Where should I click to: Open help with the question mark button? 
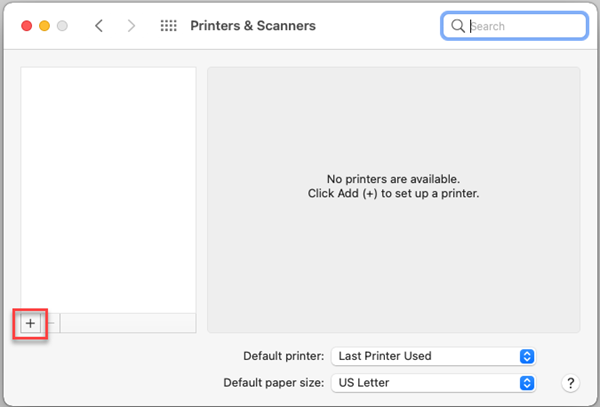pyautogui.click(x=571, y=383)
